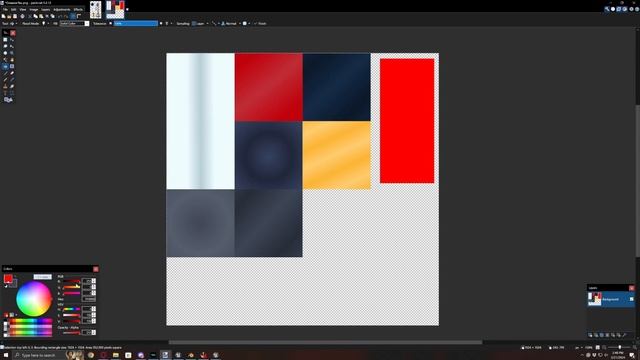640x360 pixels.
Task: Click the Redo toolbar icon
Action: (66, 16)
